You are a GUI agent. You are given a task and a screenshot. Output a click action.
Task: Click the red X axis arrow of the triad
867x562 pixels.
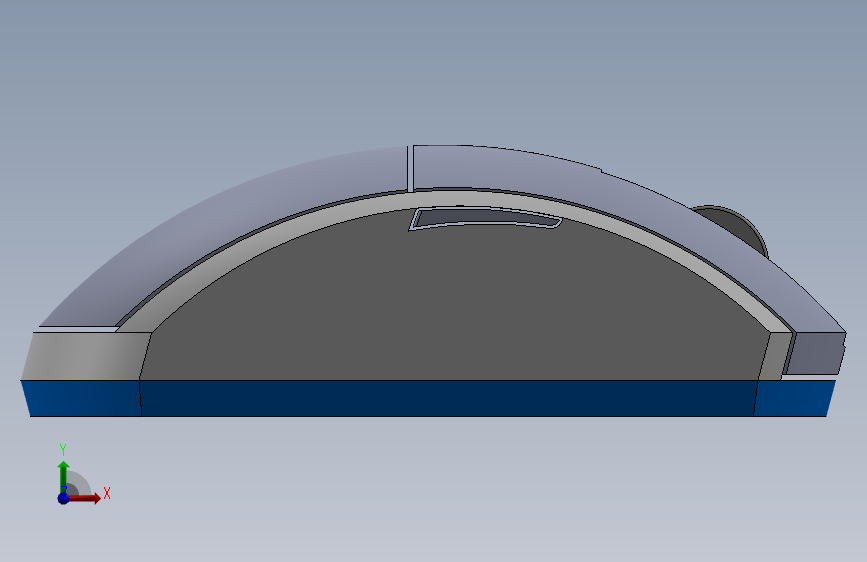[85, 498]
